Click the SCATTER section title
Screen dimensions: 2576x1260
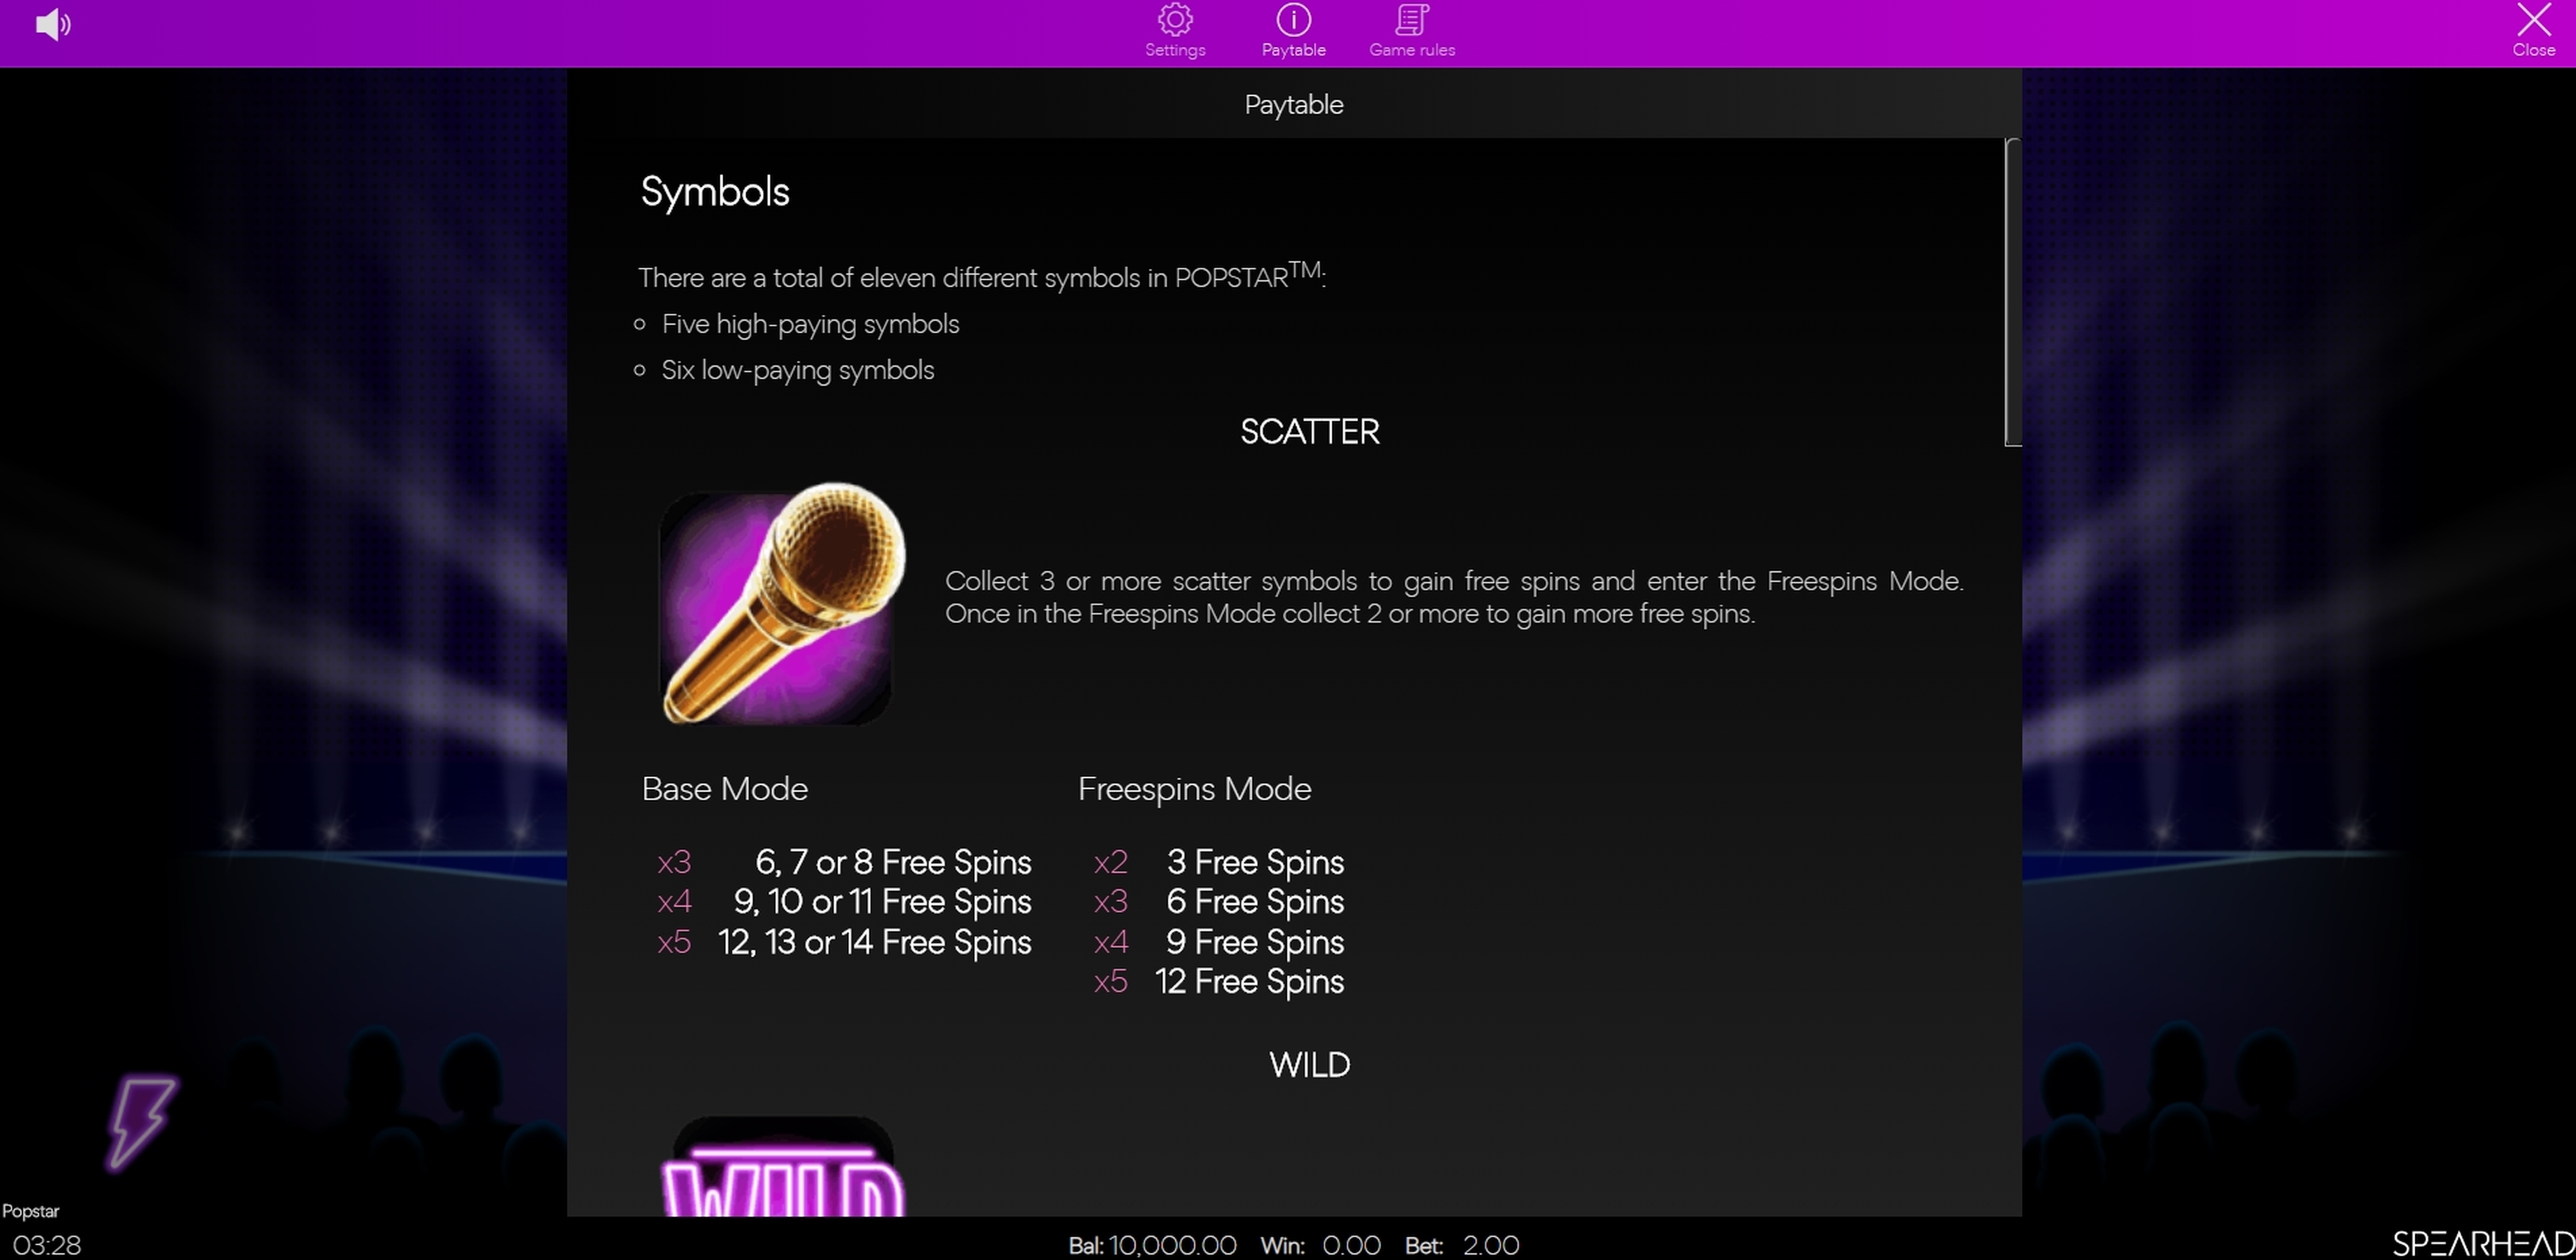tap(1309, 432)
